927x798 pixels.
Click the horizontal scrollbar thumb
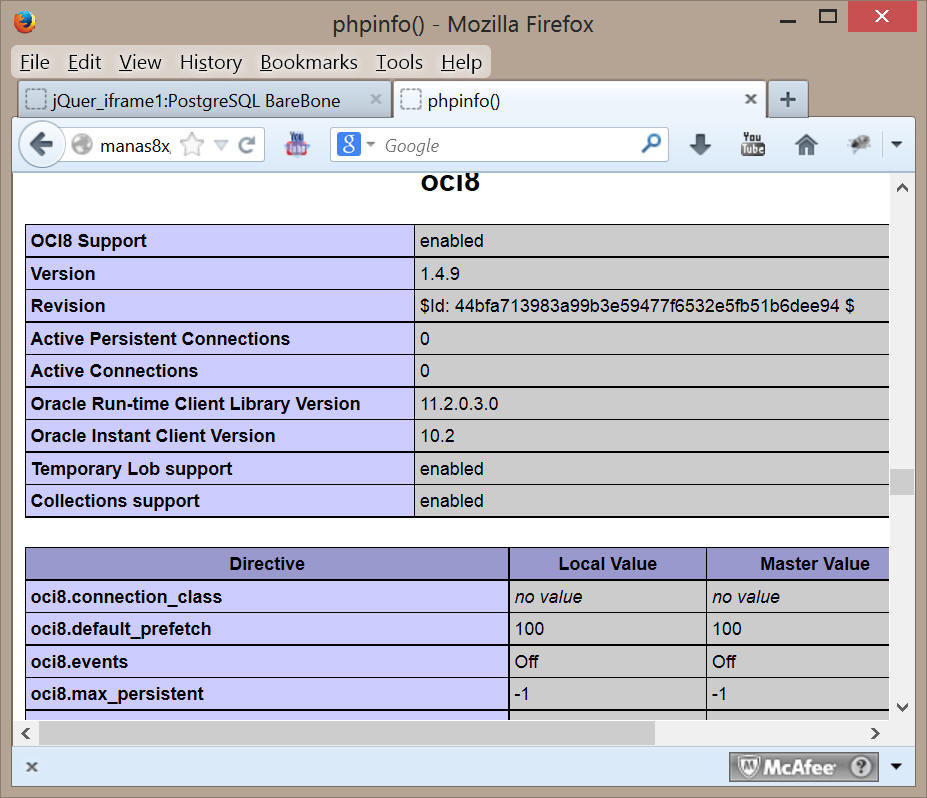(x=346, y=733)
